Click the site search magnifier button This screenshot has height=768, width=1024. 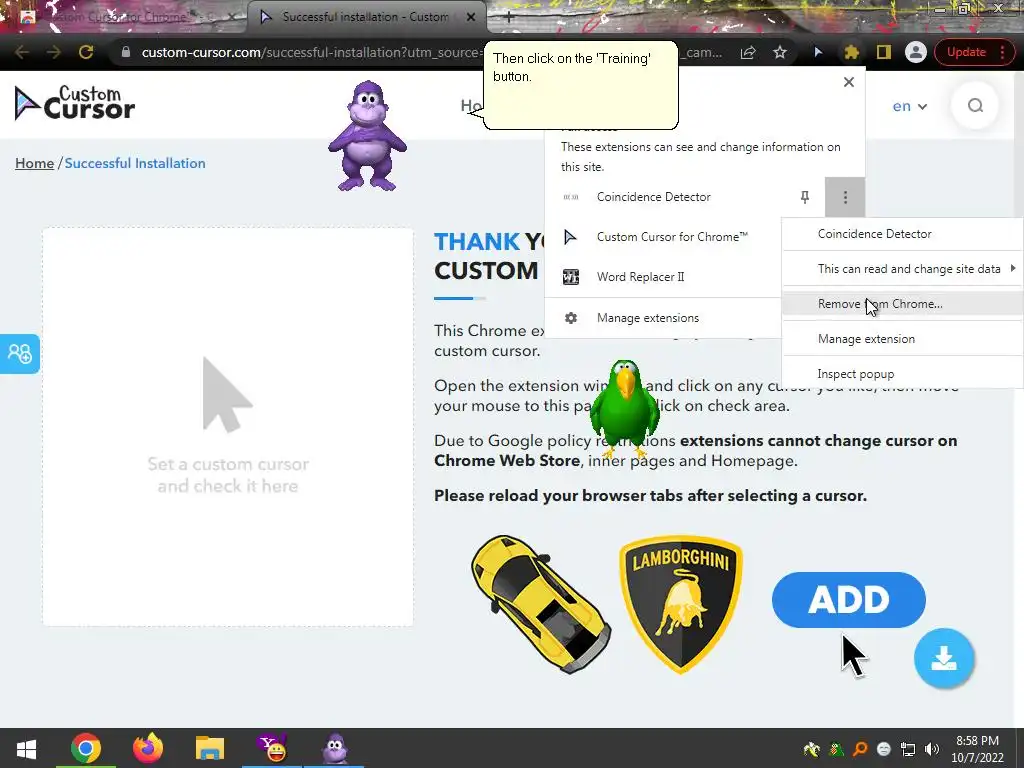(975, 105)
